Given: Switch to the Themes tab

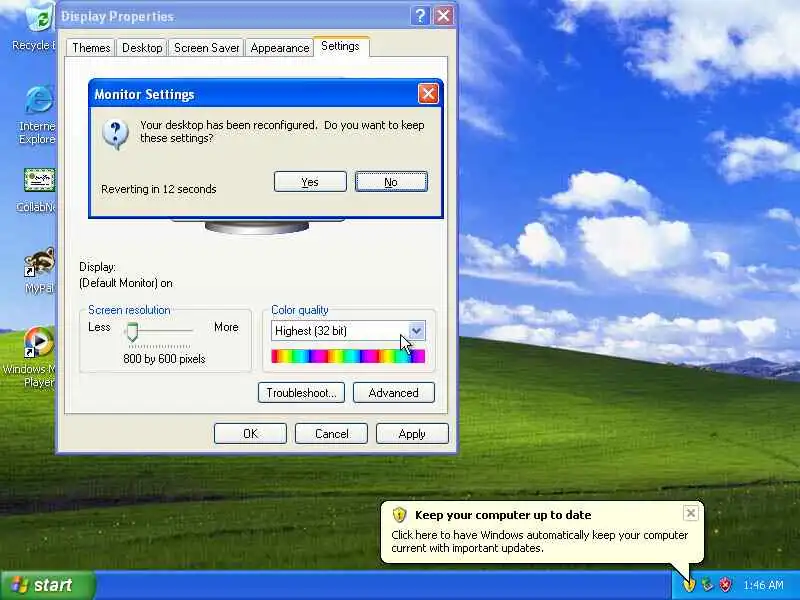Looking at the screenshot, I should click(91, 47).
